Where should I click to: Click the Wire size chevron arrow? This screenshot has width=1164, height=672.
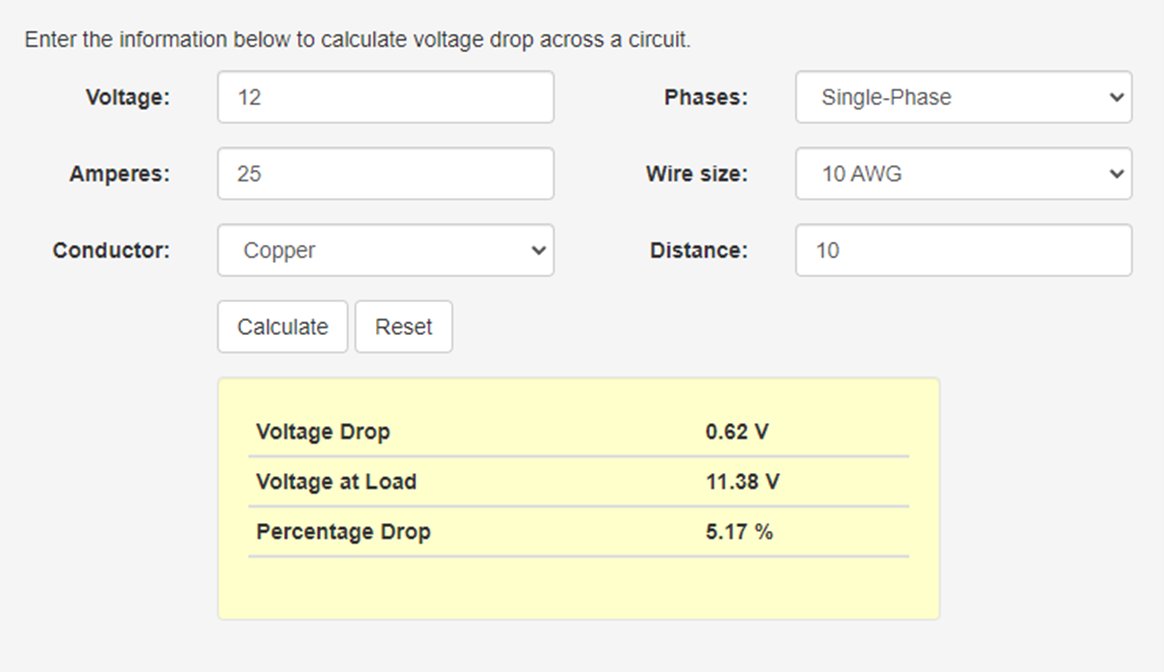[x=1117, y=174]
